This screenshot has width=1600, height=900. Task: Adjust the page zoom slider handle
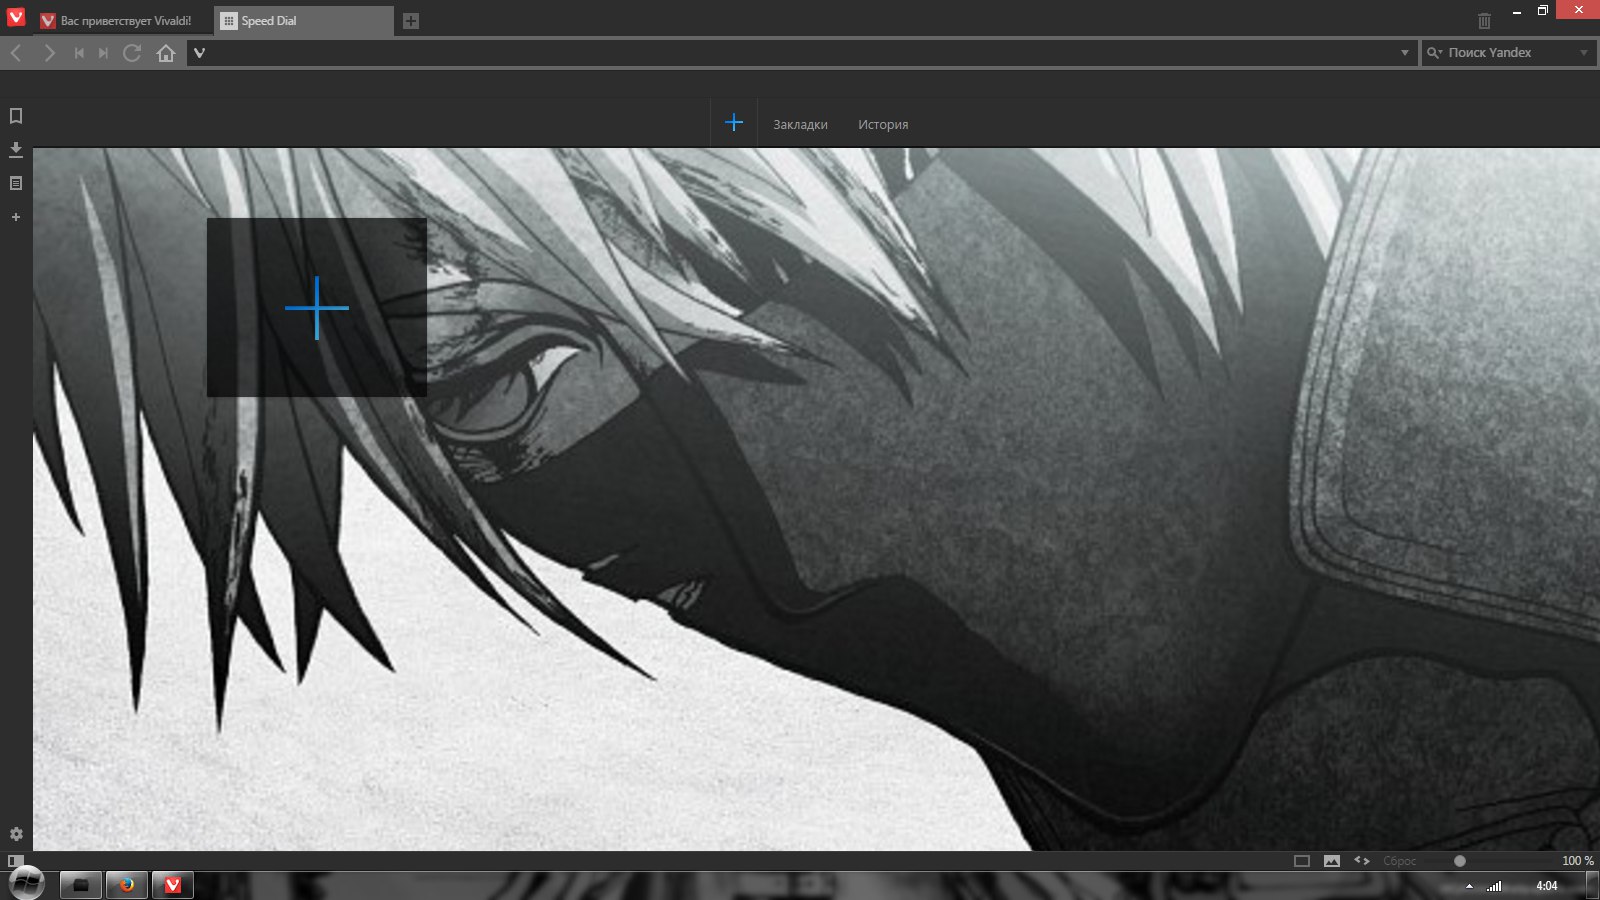(x=1460, y=861)
